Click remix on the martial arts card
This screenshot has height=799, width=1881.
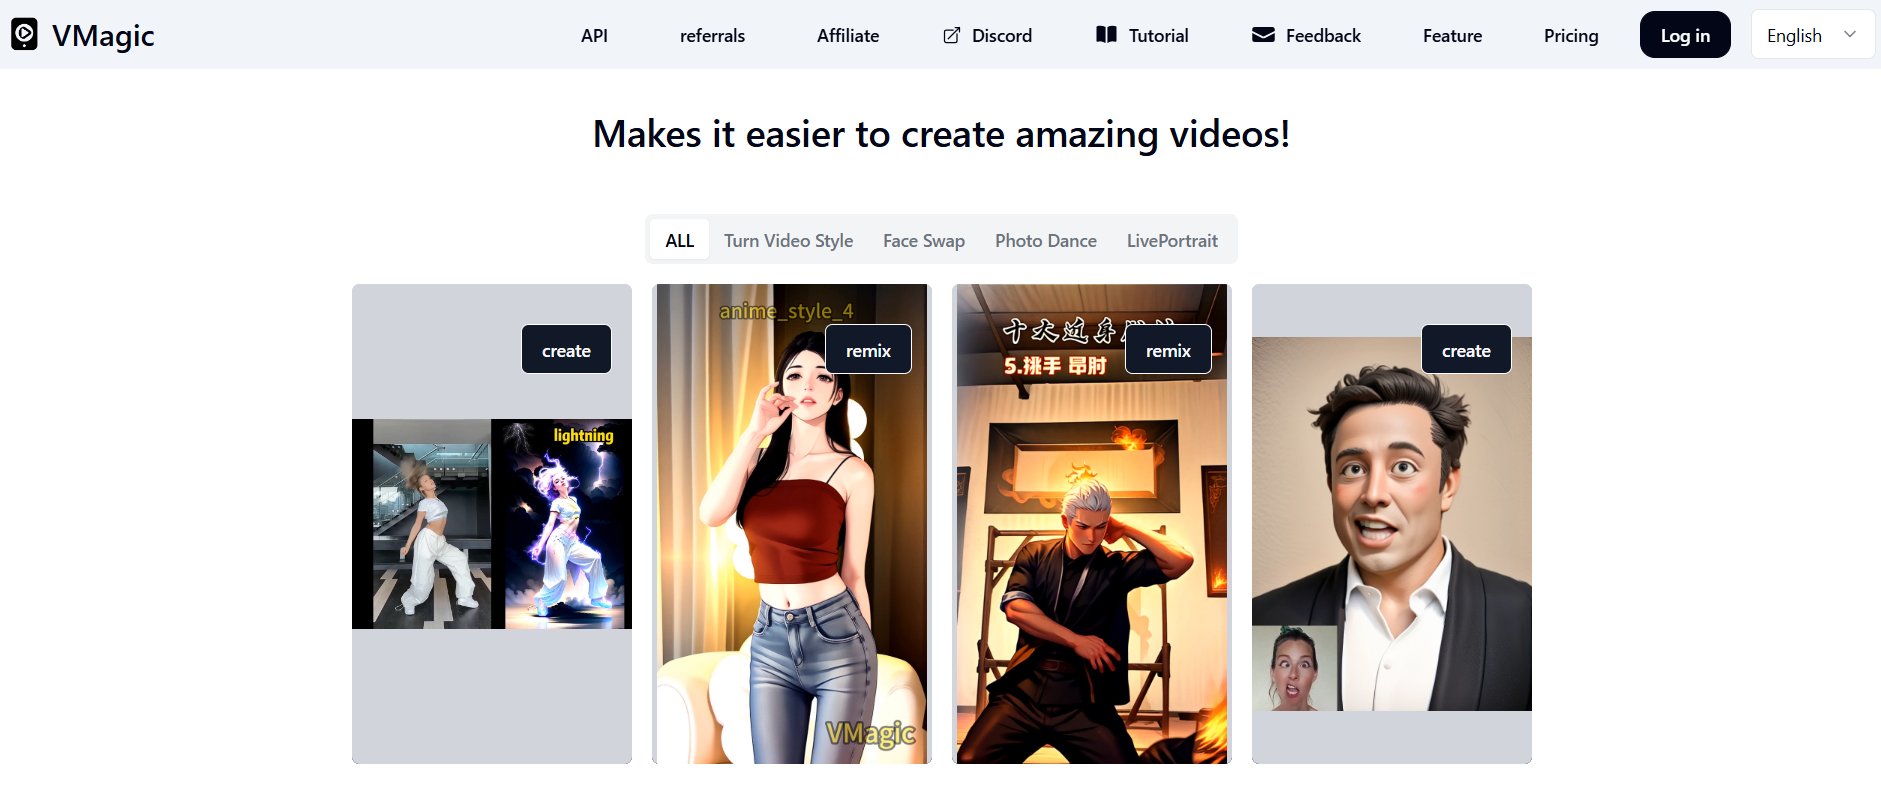[1168, 350]
